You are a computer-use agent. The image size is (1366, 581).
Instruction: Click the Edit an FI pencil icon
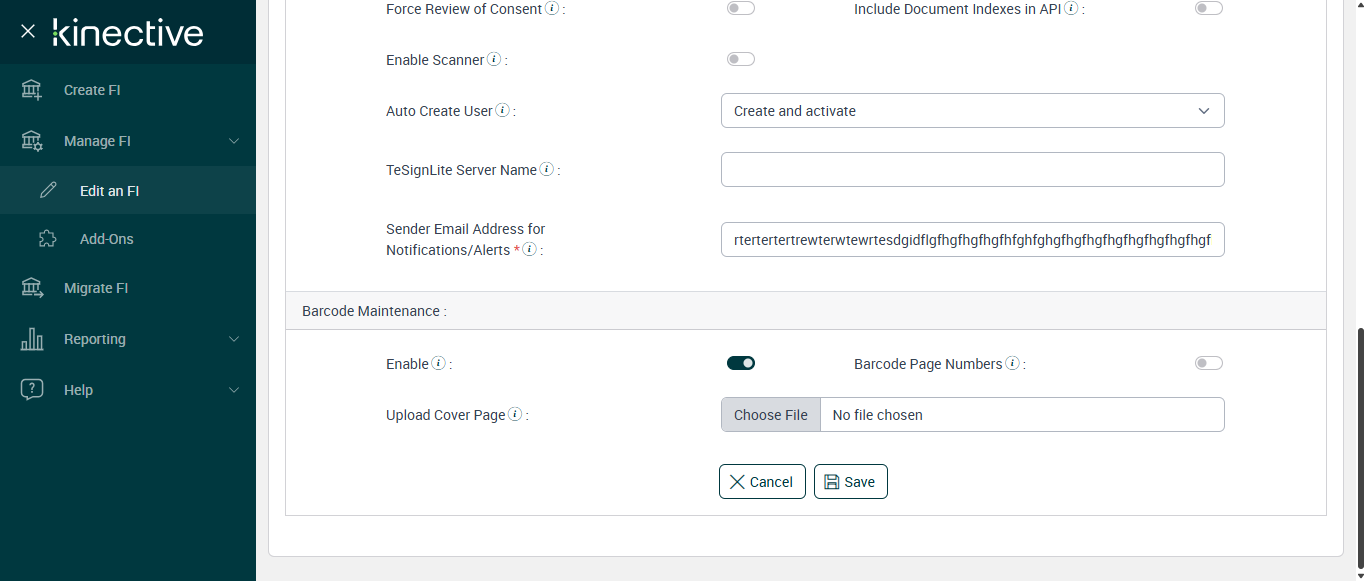[x=48, y=191]
